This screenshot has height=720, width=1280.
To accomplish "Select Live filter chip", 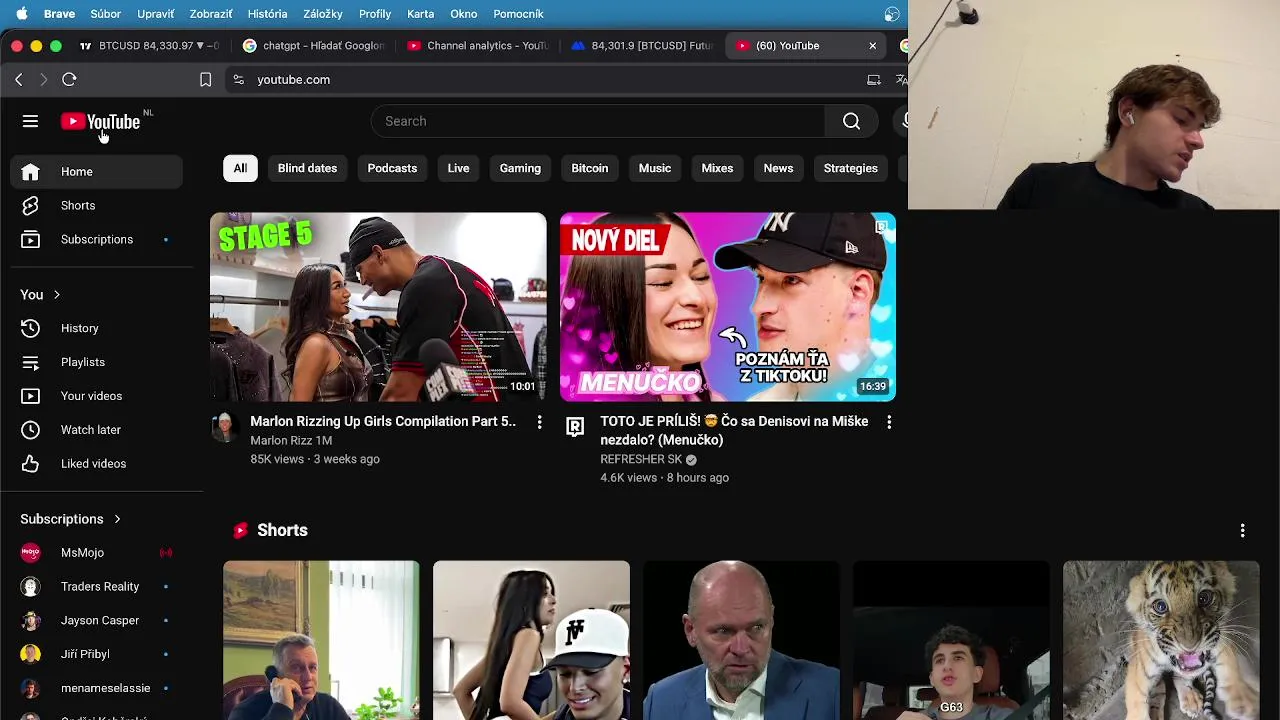I will (x=458, y=168).
